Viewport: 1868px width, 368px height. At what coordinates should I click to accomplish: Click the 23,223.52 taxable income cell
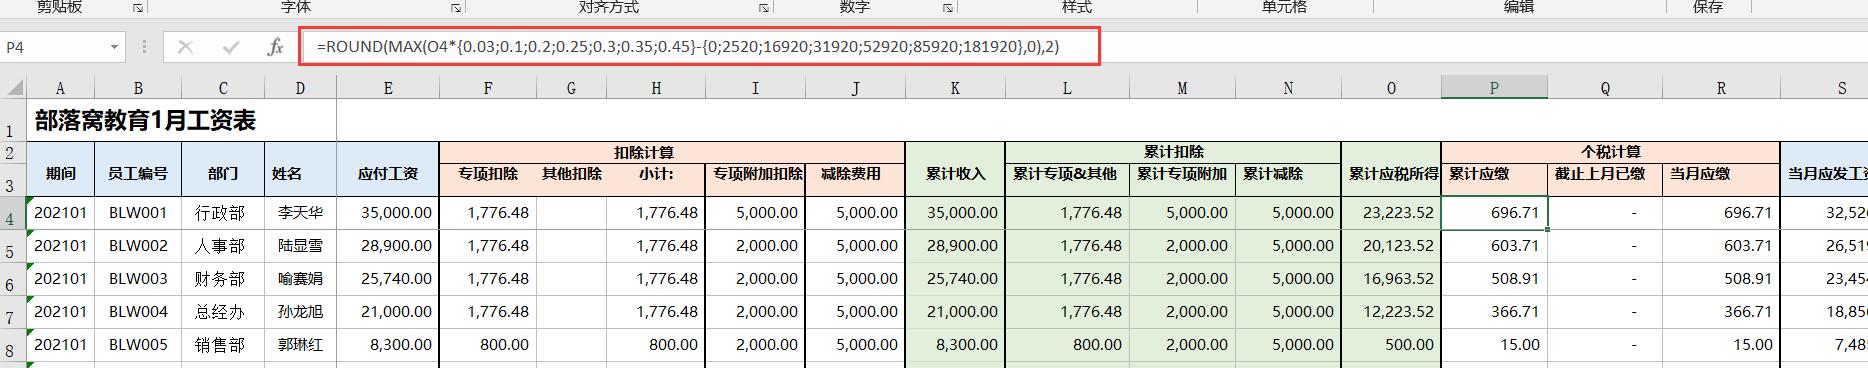pyautogui.click(x=1391, y=213)
